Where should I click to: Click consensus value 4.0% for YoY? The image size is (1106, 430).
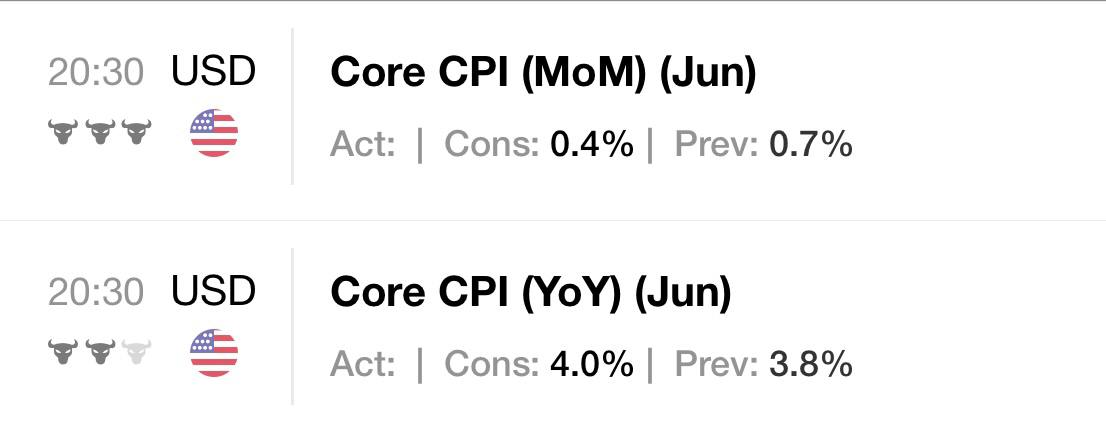[x=592, y=364]
